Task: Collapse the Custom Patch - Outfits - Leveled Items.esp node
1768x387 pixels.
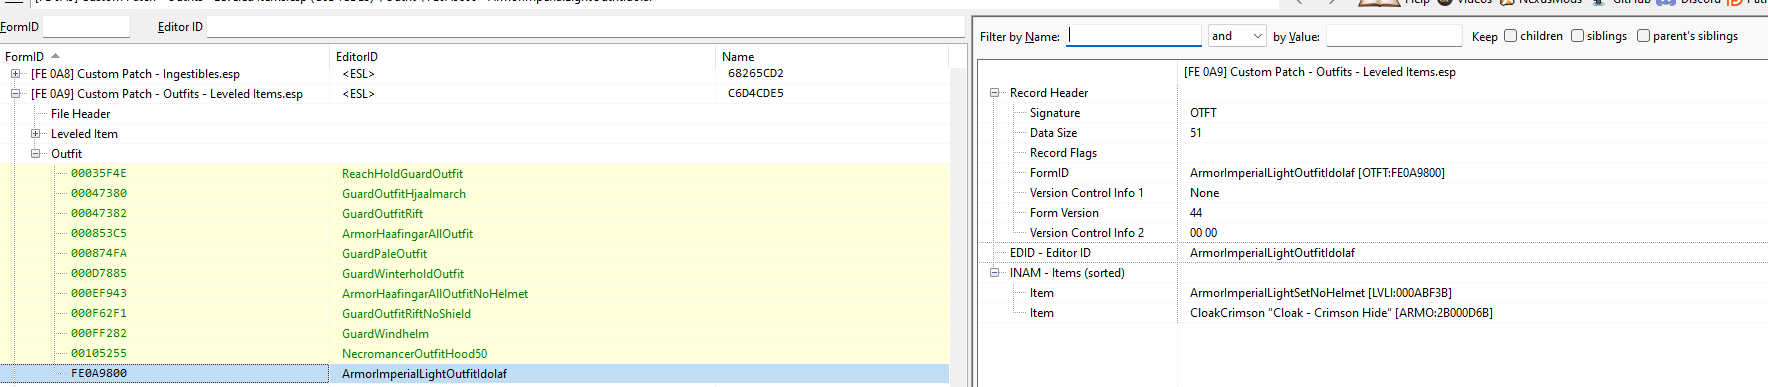Action: click(x=15, y=94)
